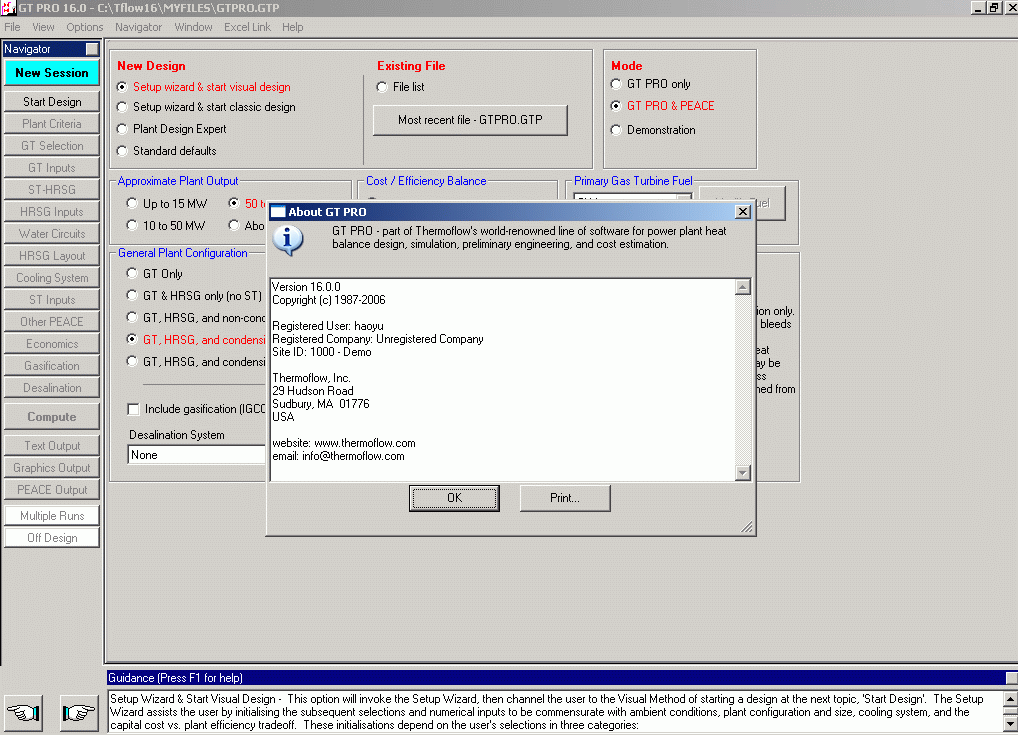
Task: Select Setup wizard & start classic design
Action: (x=121, y=107)
